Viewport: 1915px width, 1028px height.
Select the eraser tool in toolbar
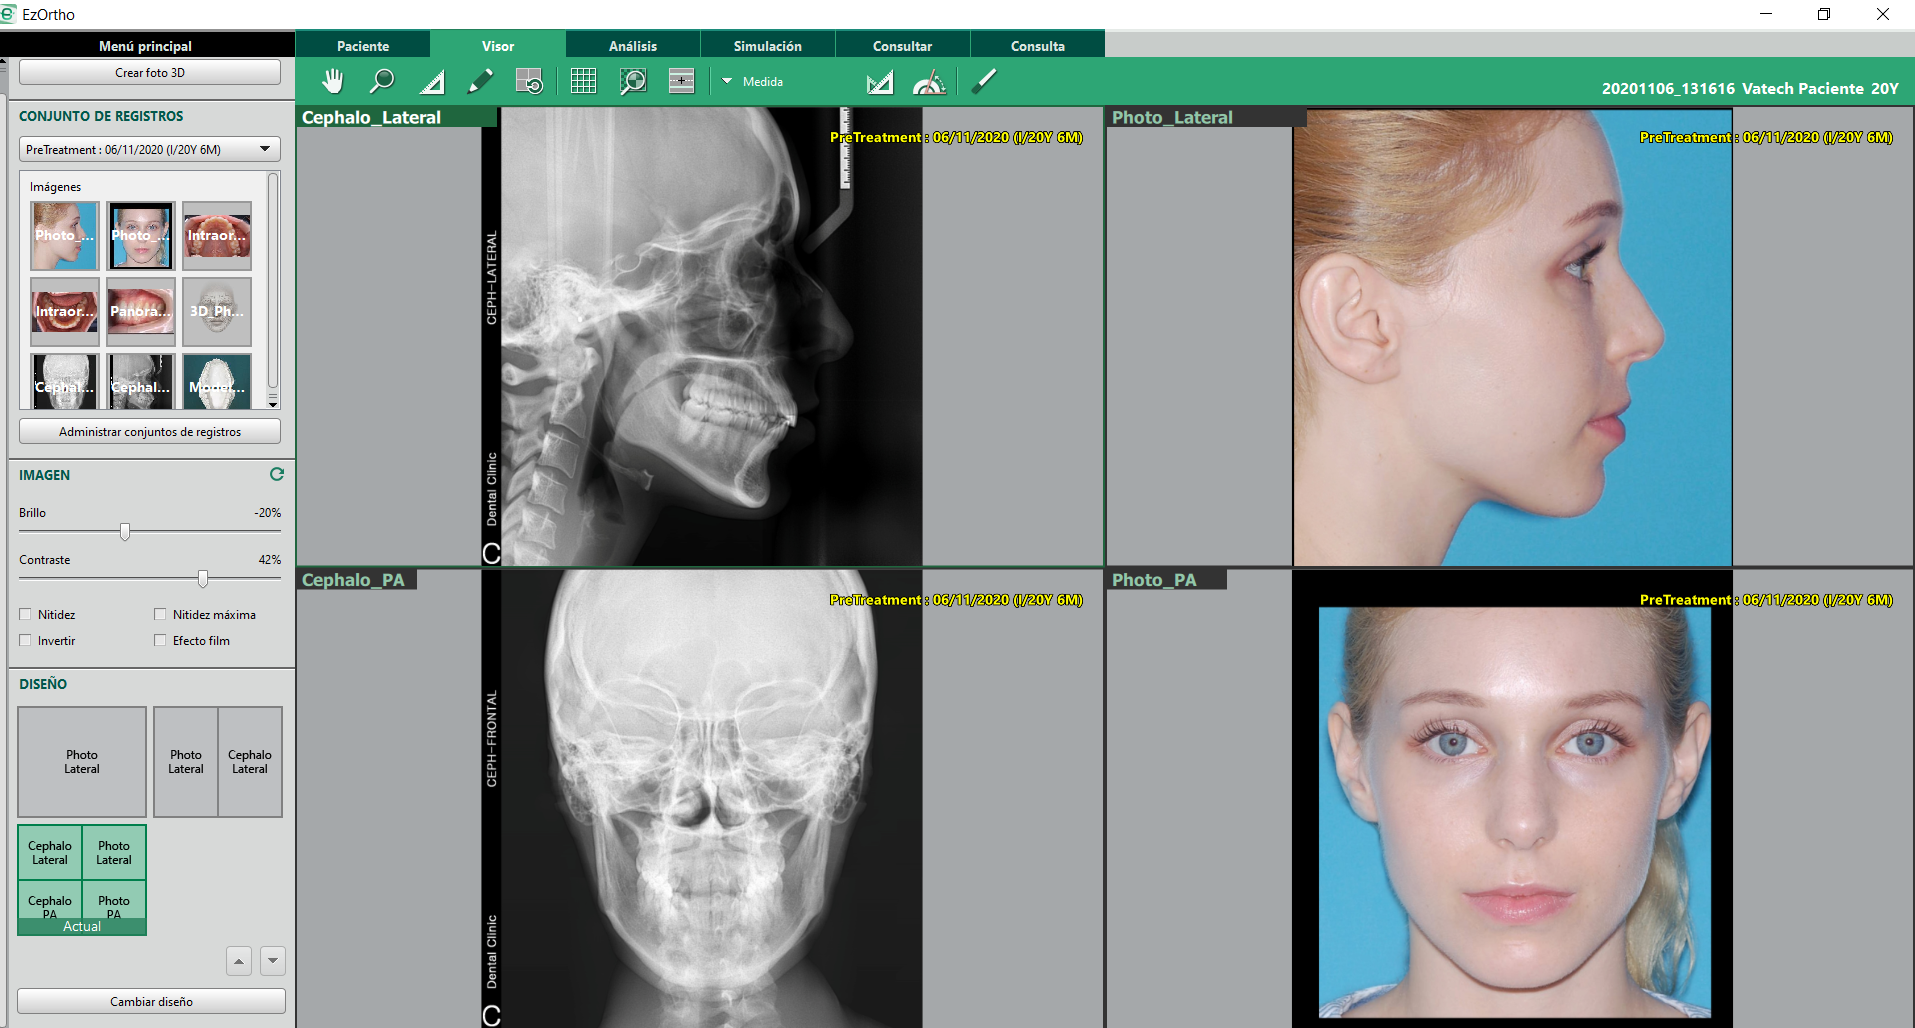pyautogui.click(x=984, y=82)
